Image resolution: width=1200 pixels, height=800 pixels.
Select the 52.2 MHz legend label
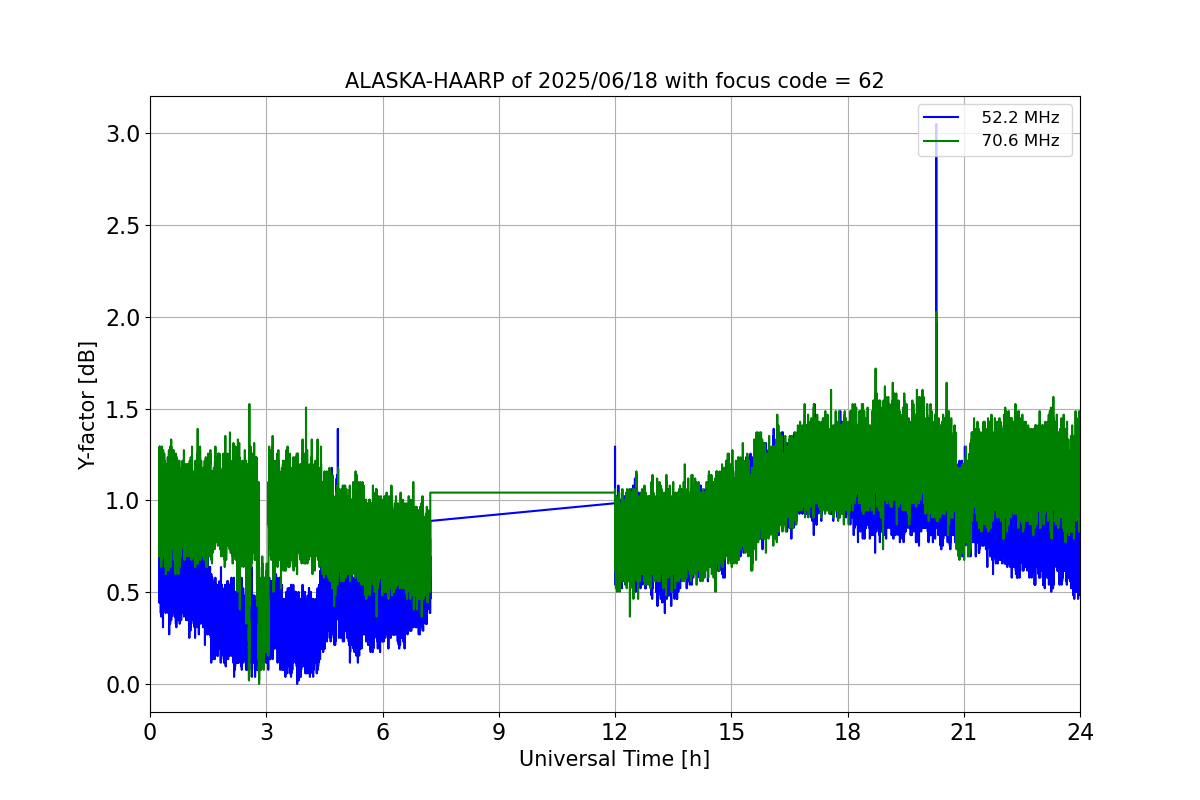click(1020, 118)
